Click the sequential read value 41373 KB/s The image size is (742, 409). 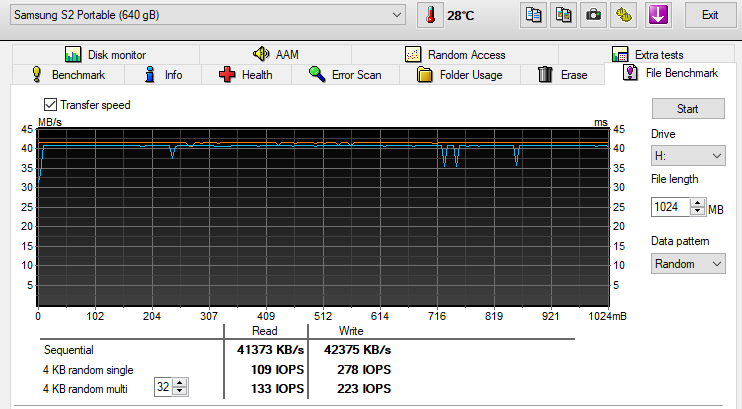coord(270,350)
